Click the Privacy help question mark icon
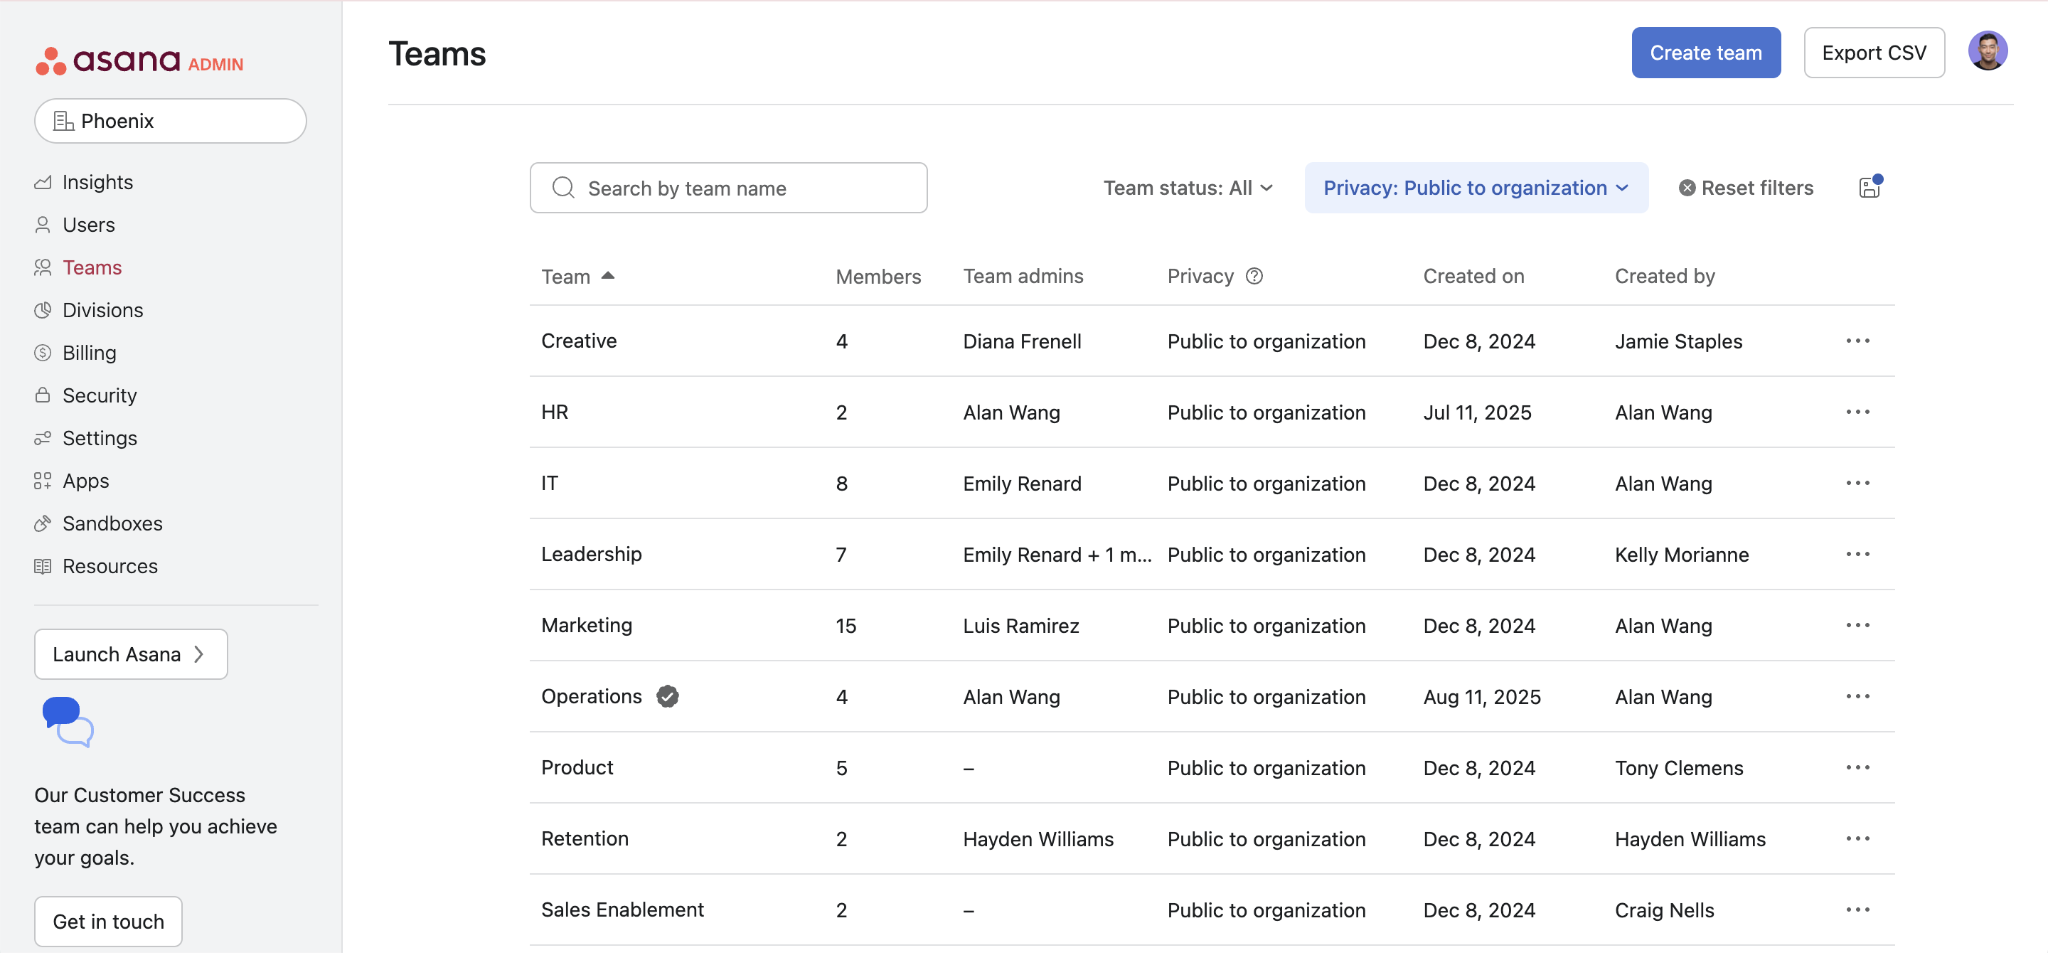The image size is (2048, 953). pos(1254,276)
